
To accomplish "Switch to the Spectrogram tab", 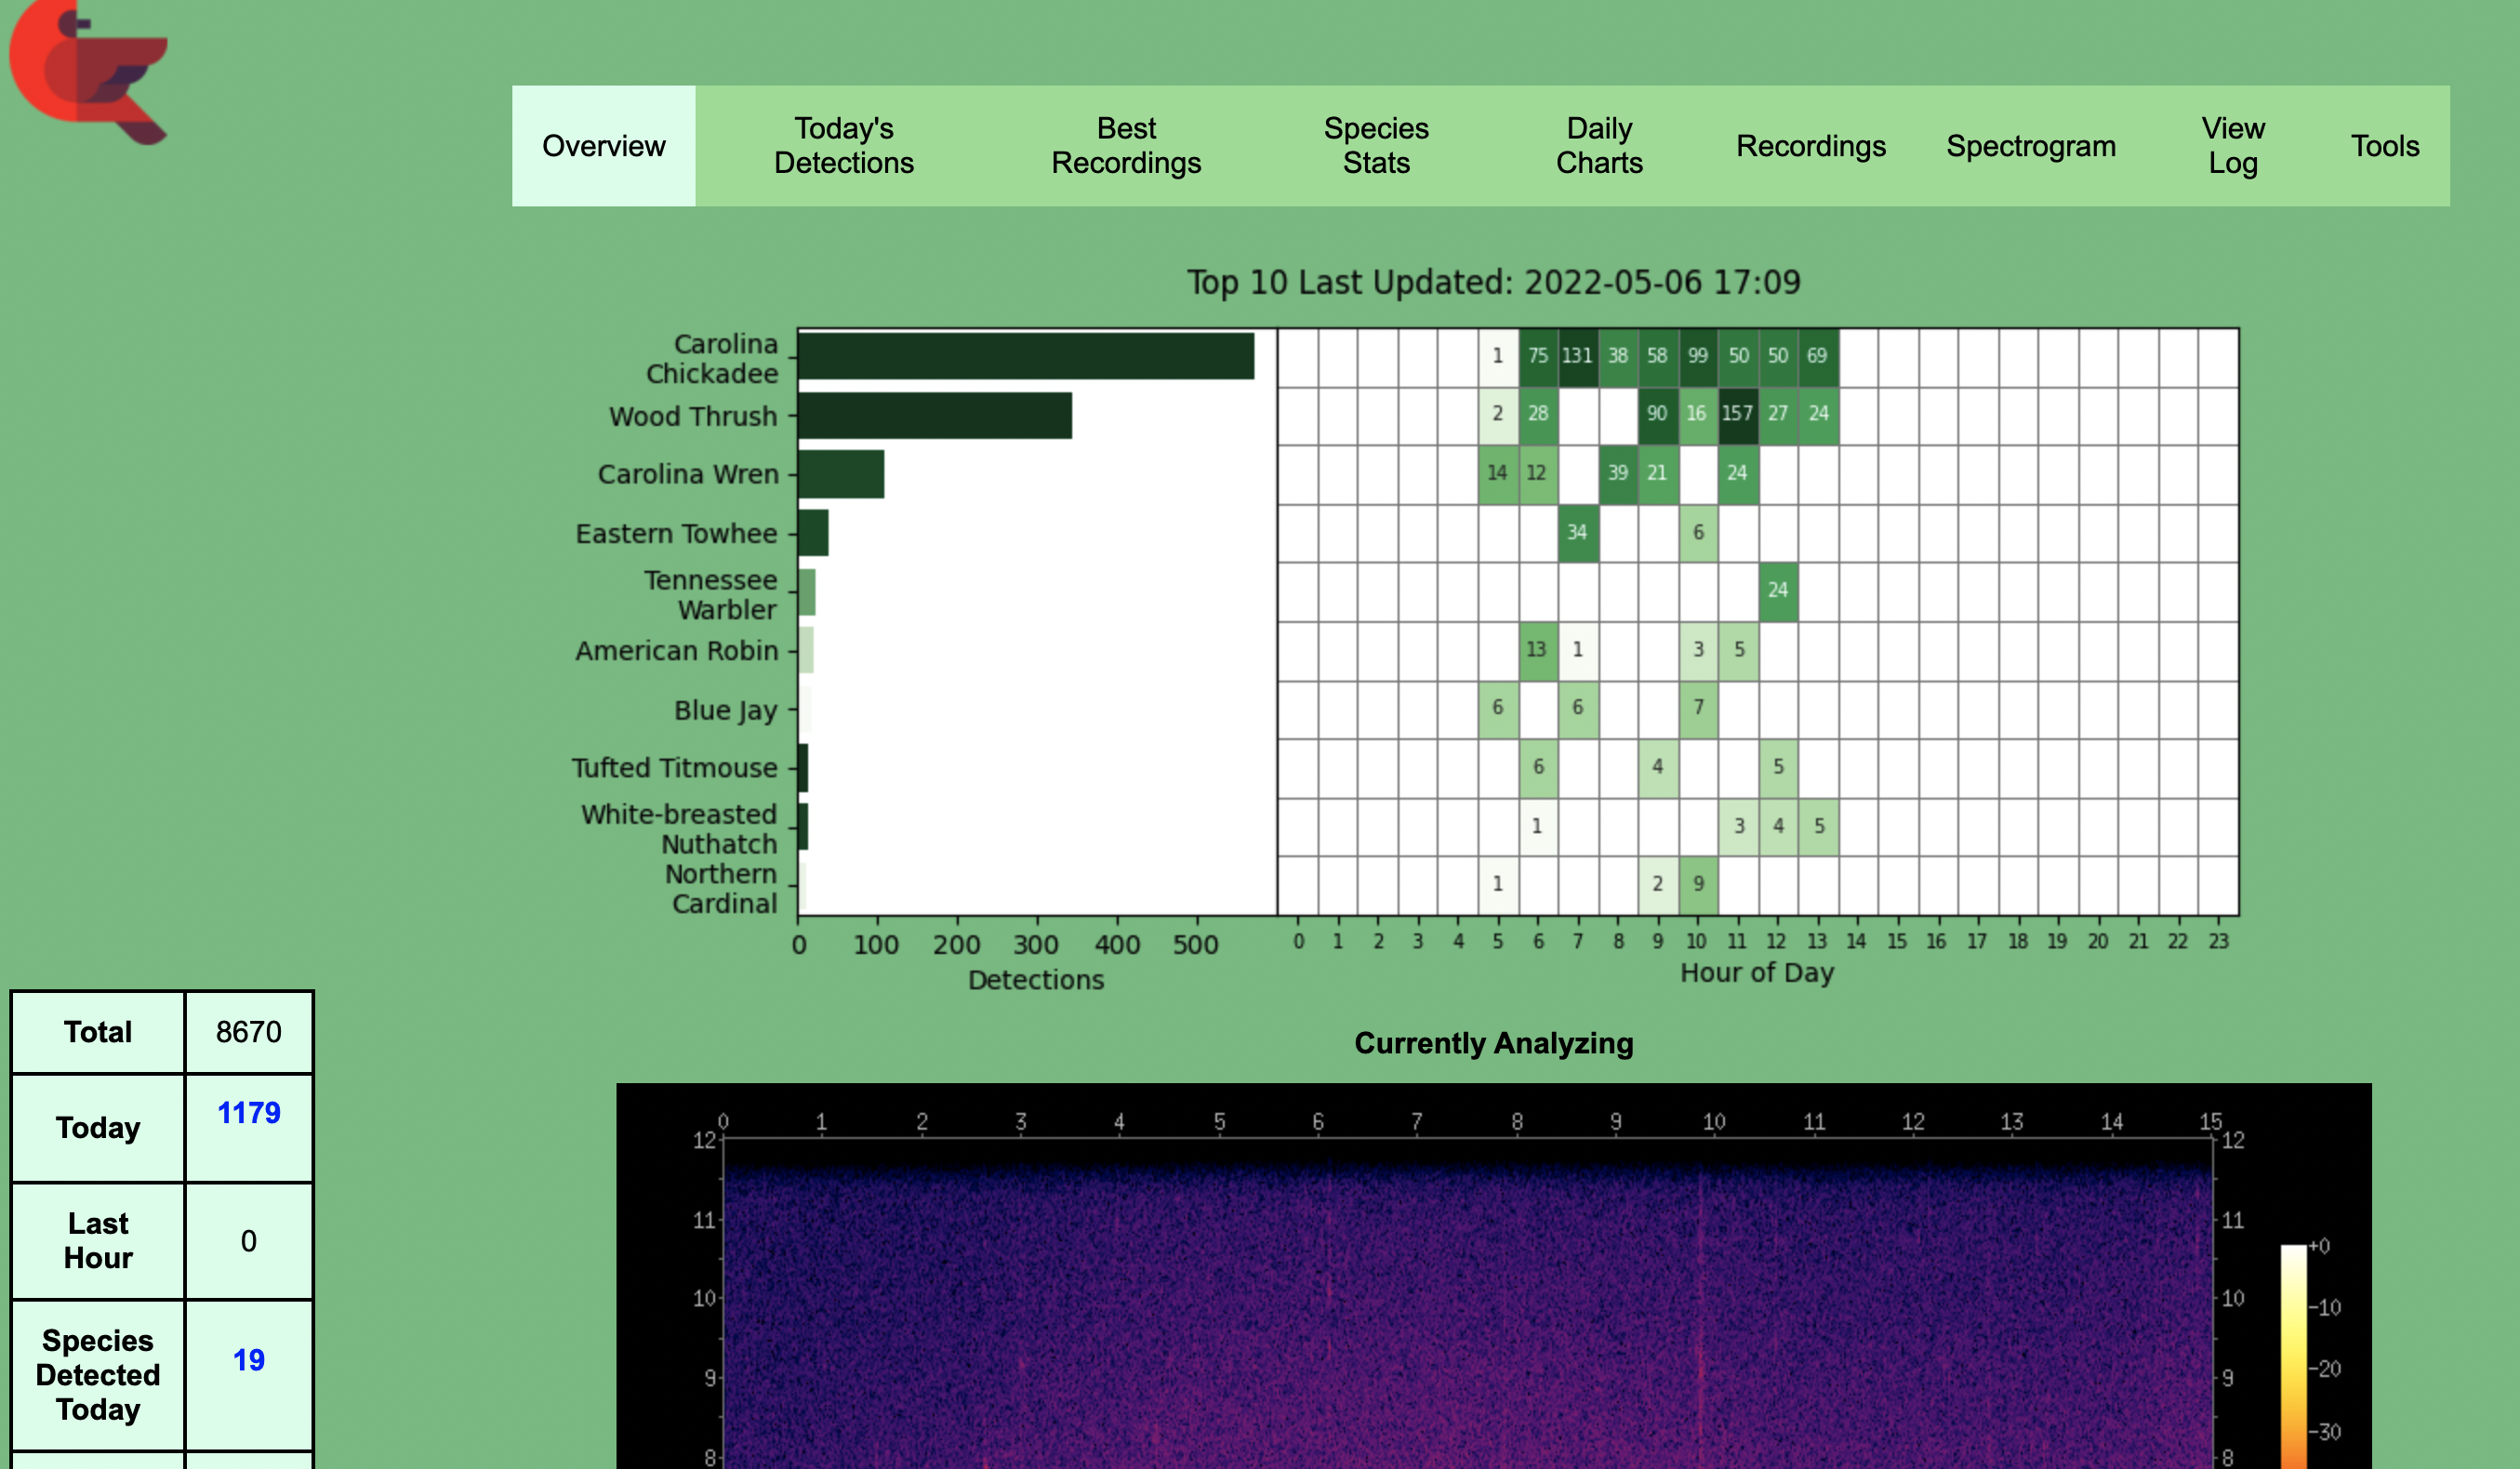I will [2030, 146].
